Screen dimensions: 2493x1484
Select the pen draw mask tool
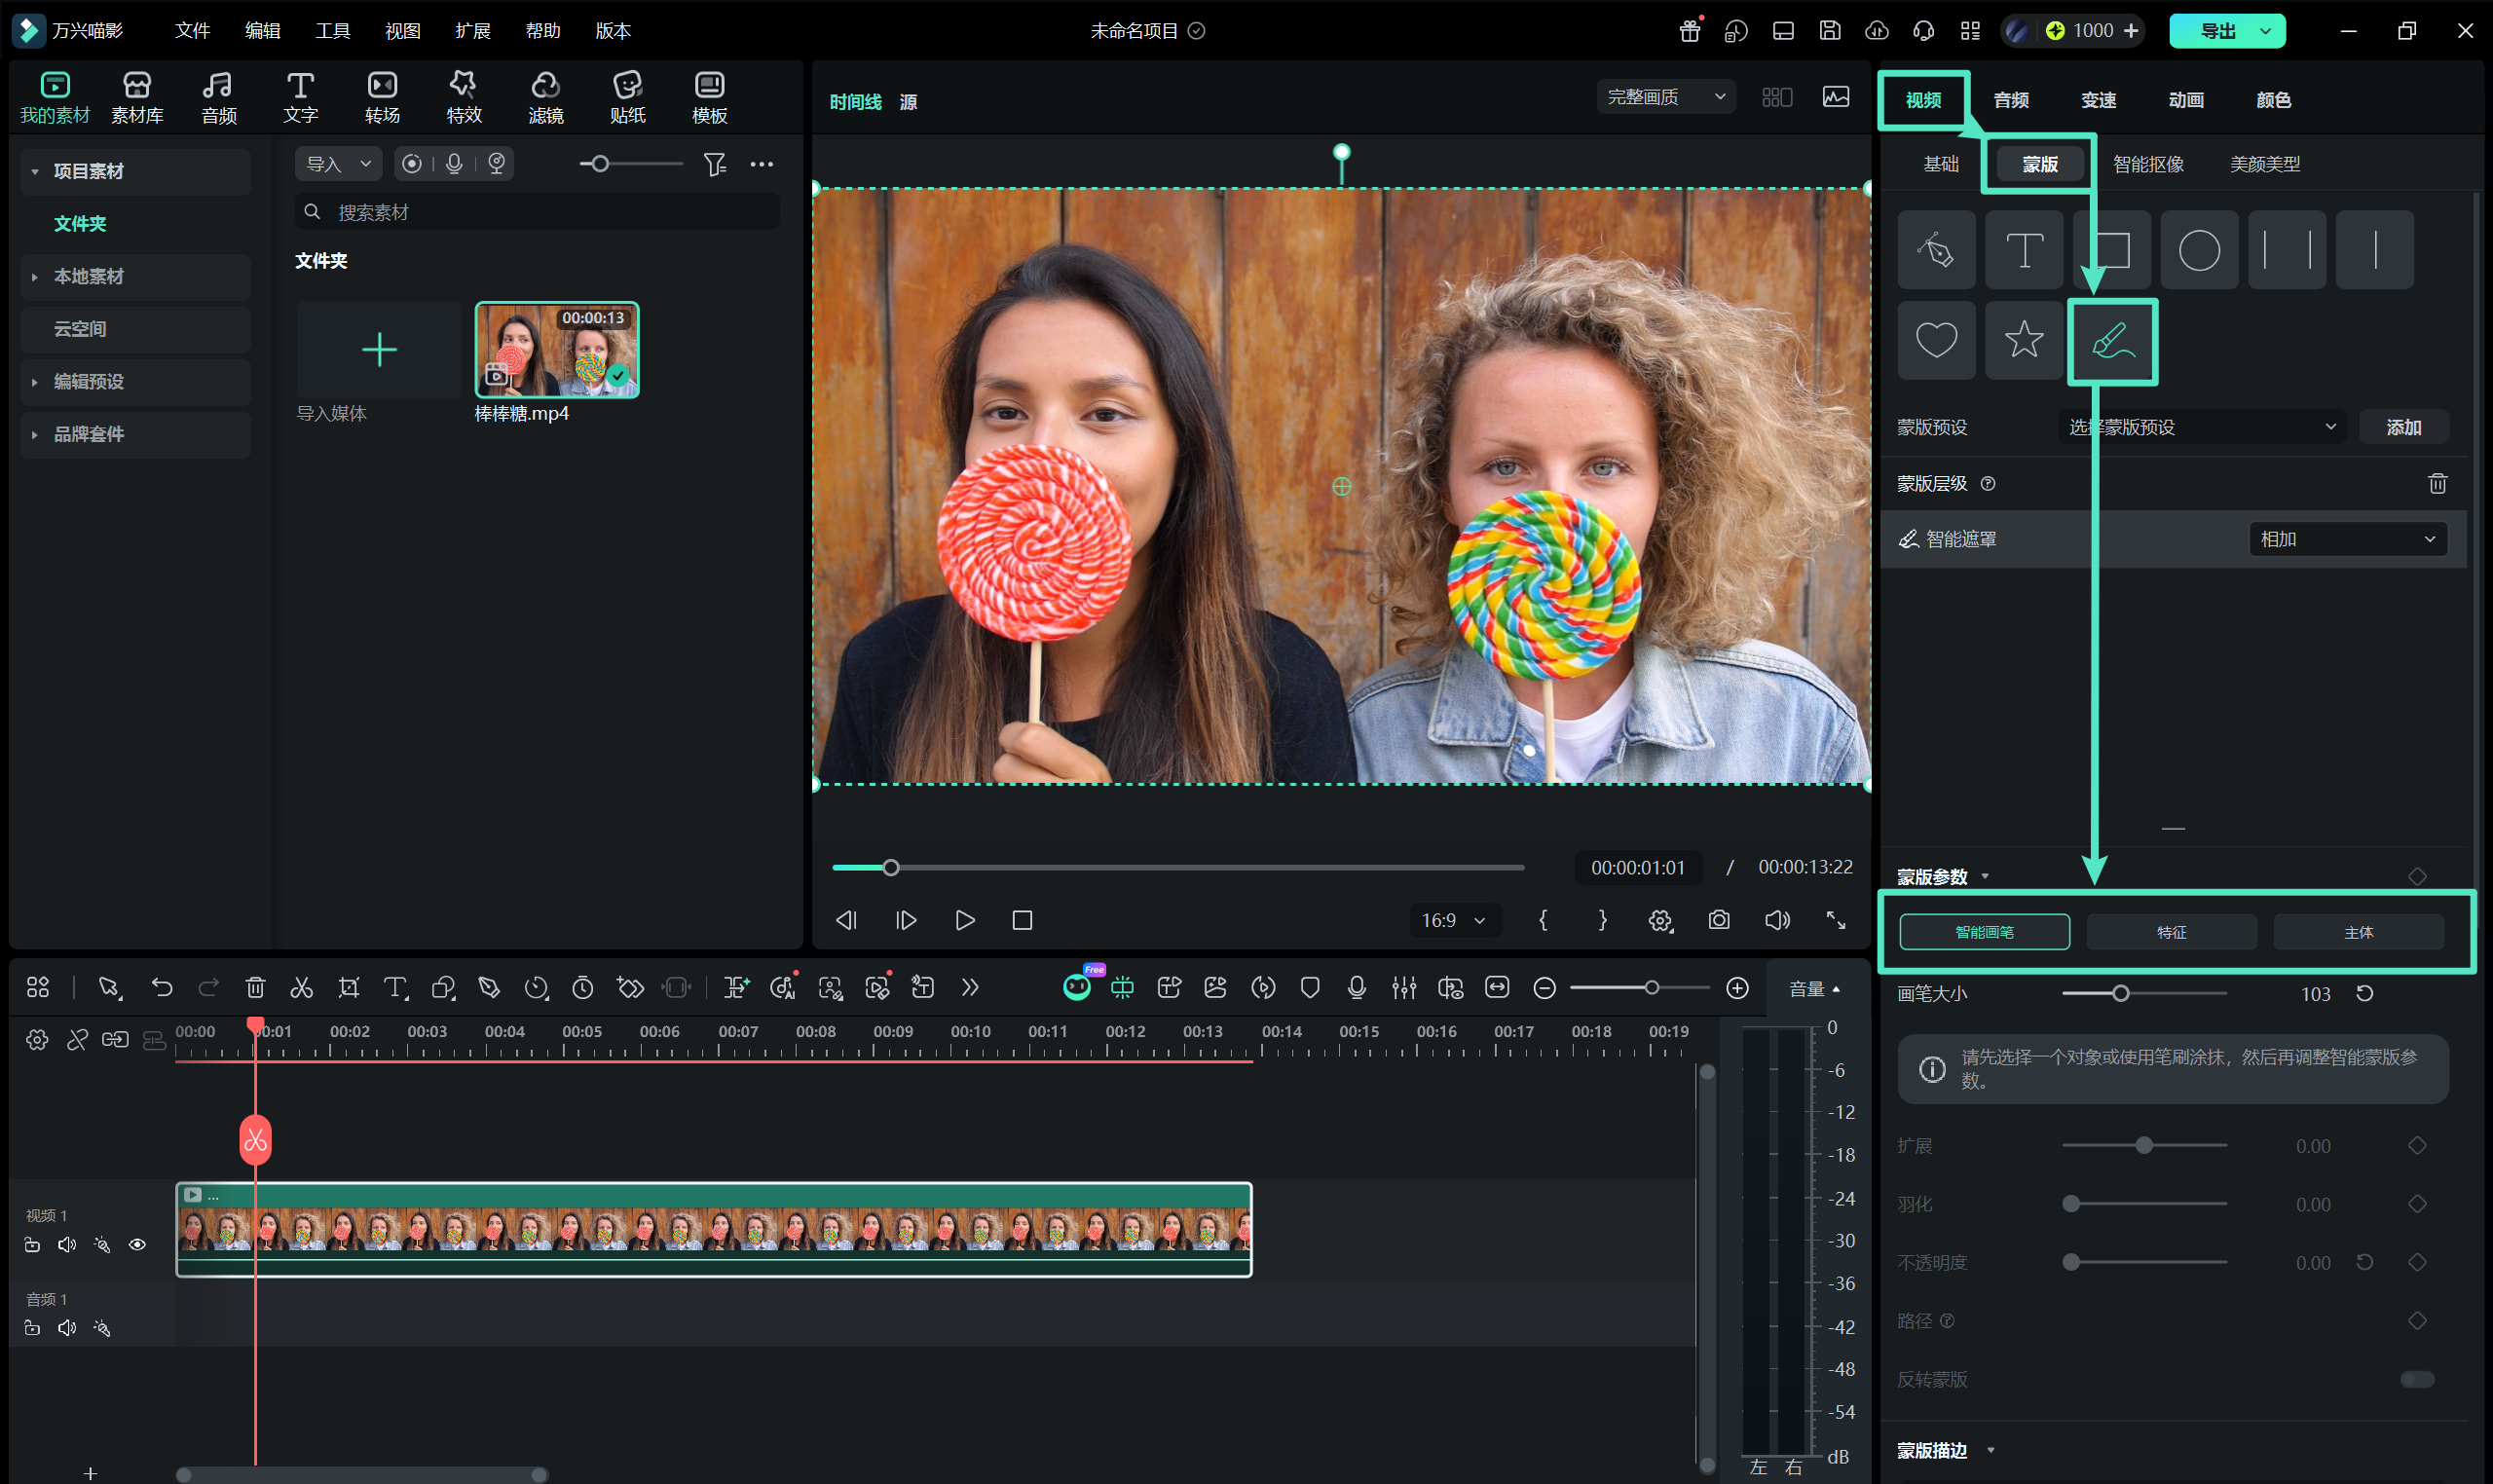[x=1936, y=250]
